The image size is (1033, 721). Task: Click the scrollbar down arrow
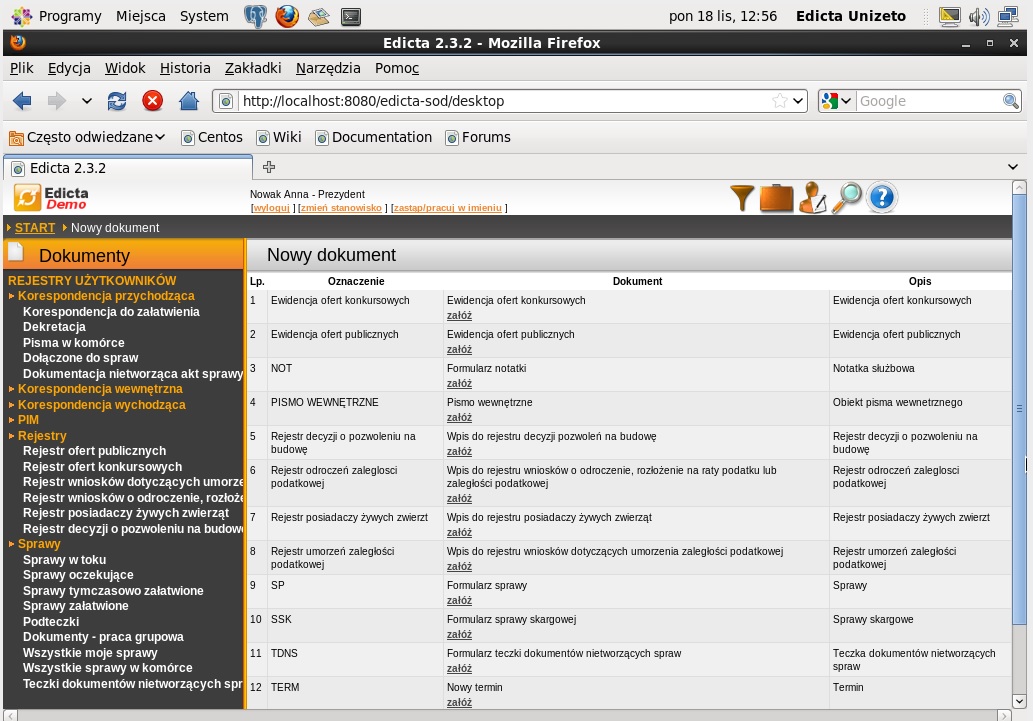tap(1019, 701)
